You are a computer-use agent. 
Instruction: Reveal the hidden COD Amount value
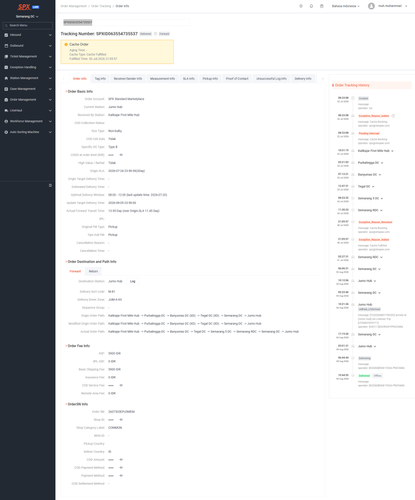tap(121, 460)
